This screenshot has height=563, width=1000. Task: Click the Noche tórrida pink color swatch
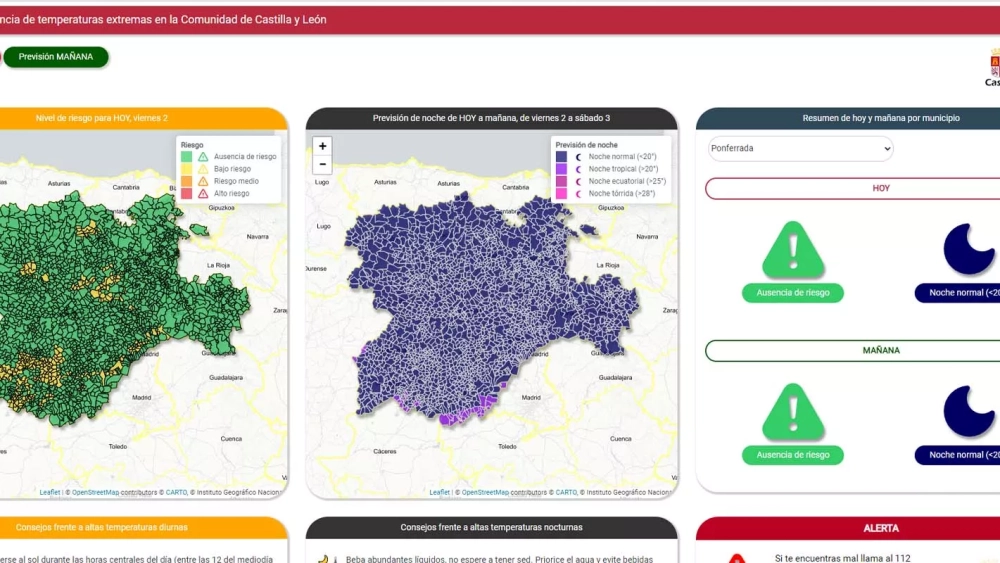561,193
